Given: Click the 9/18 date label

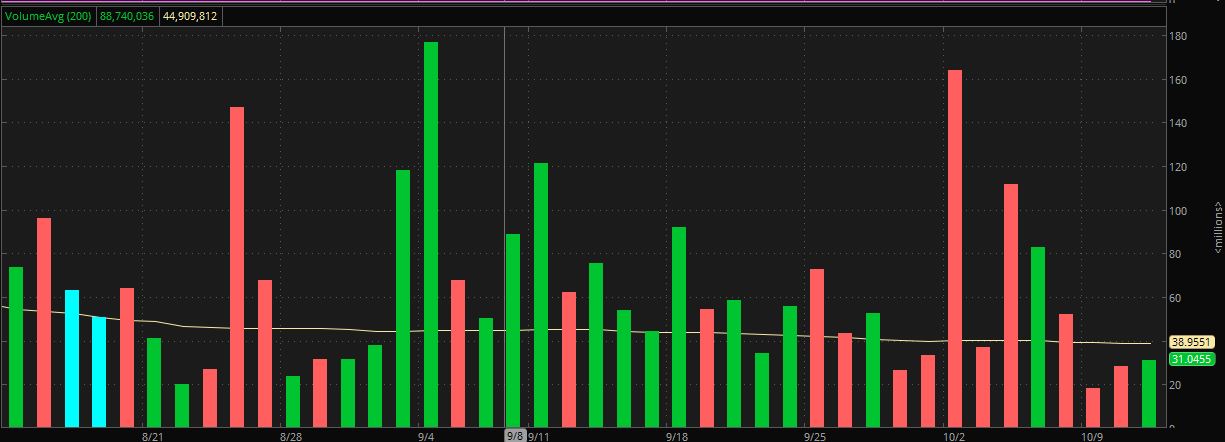Looking at the screenshot, I should 677,436.
